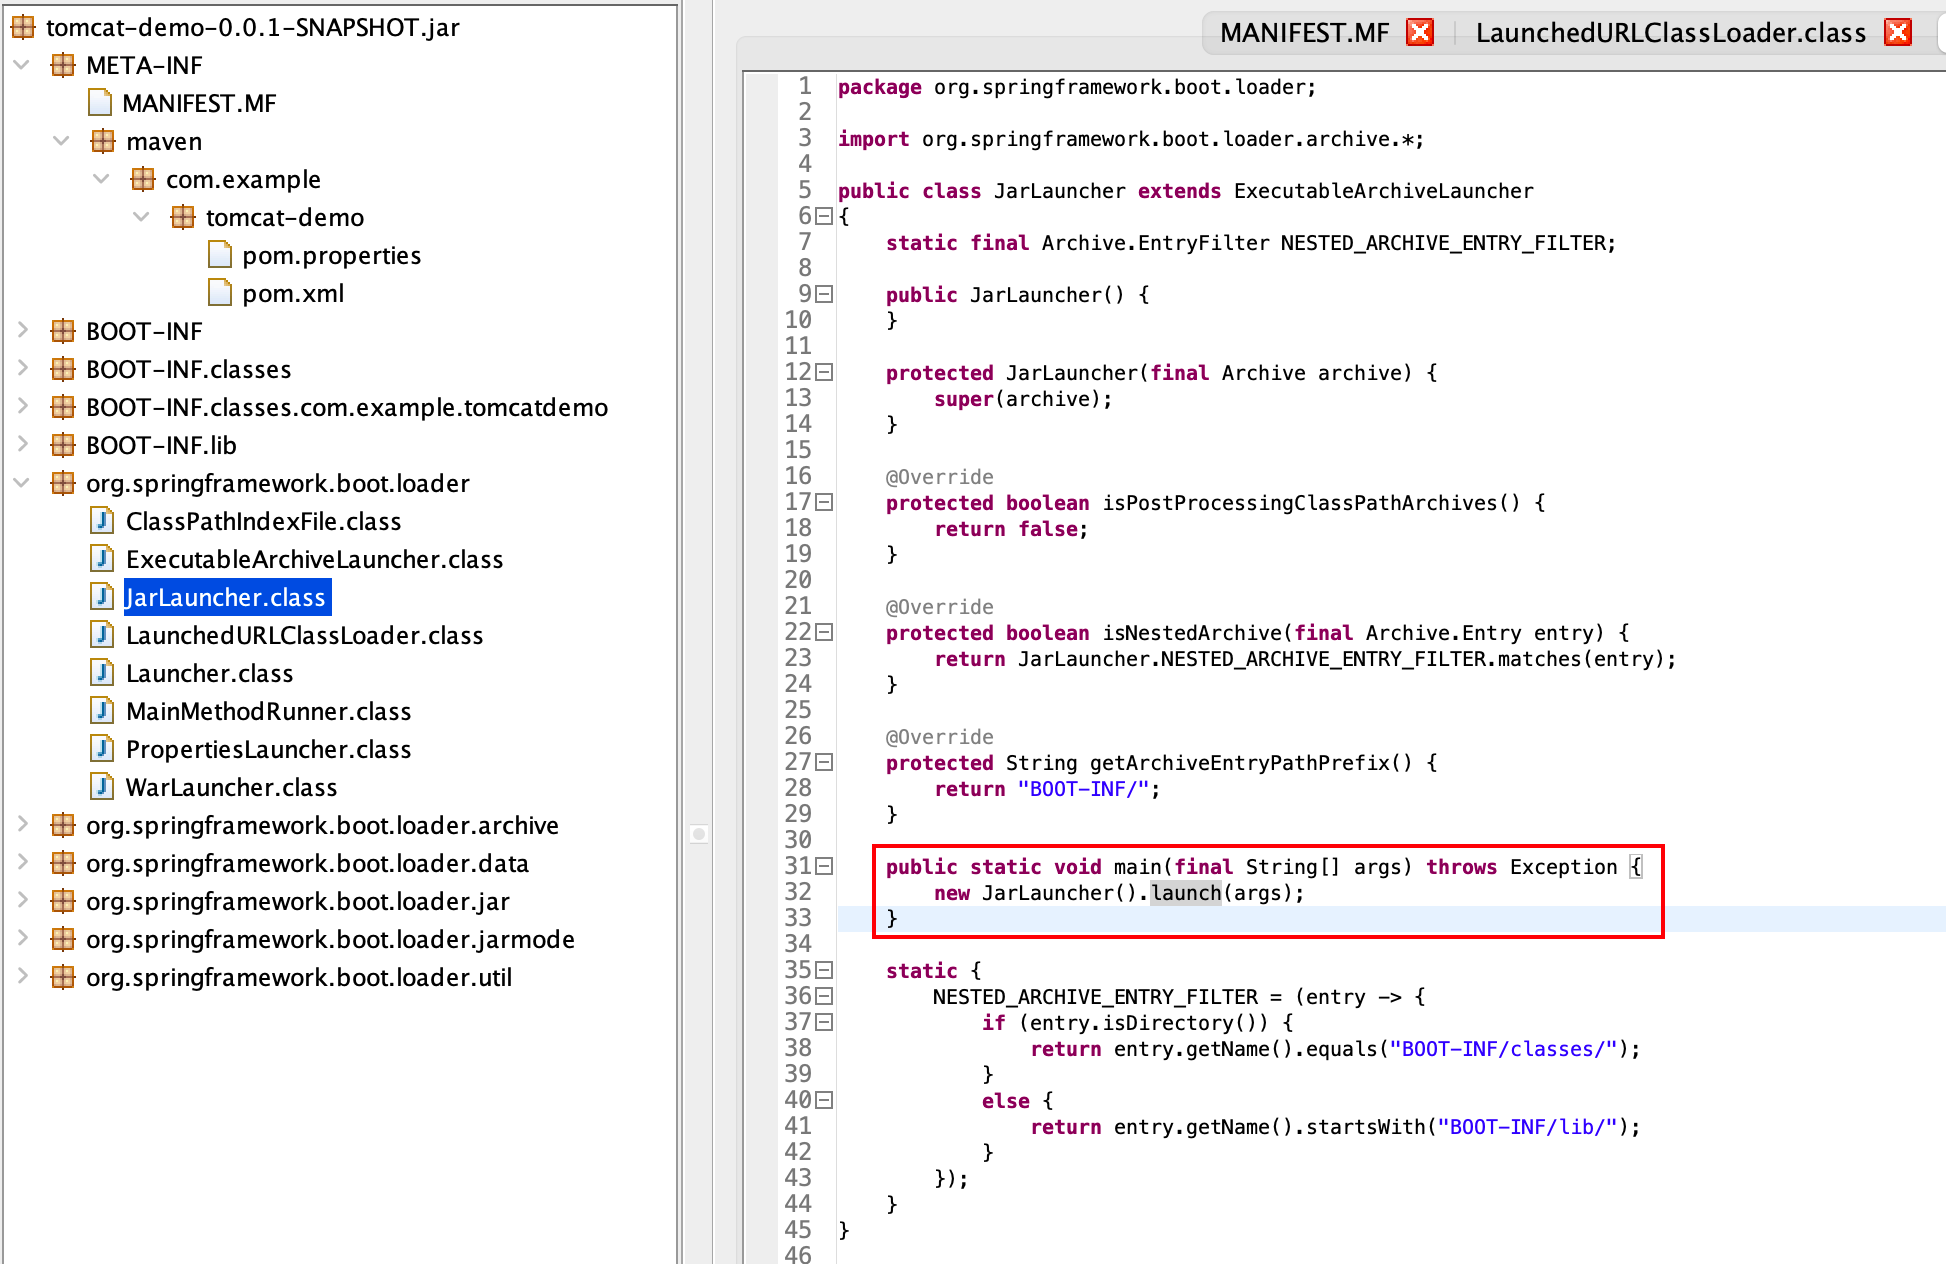This screenshot has width=1946, height=1264.
Task: Fold the main method at line 31
Action: (x=824, y=866)
